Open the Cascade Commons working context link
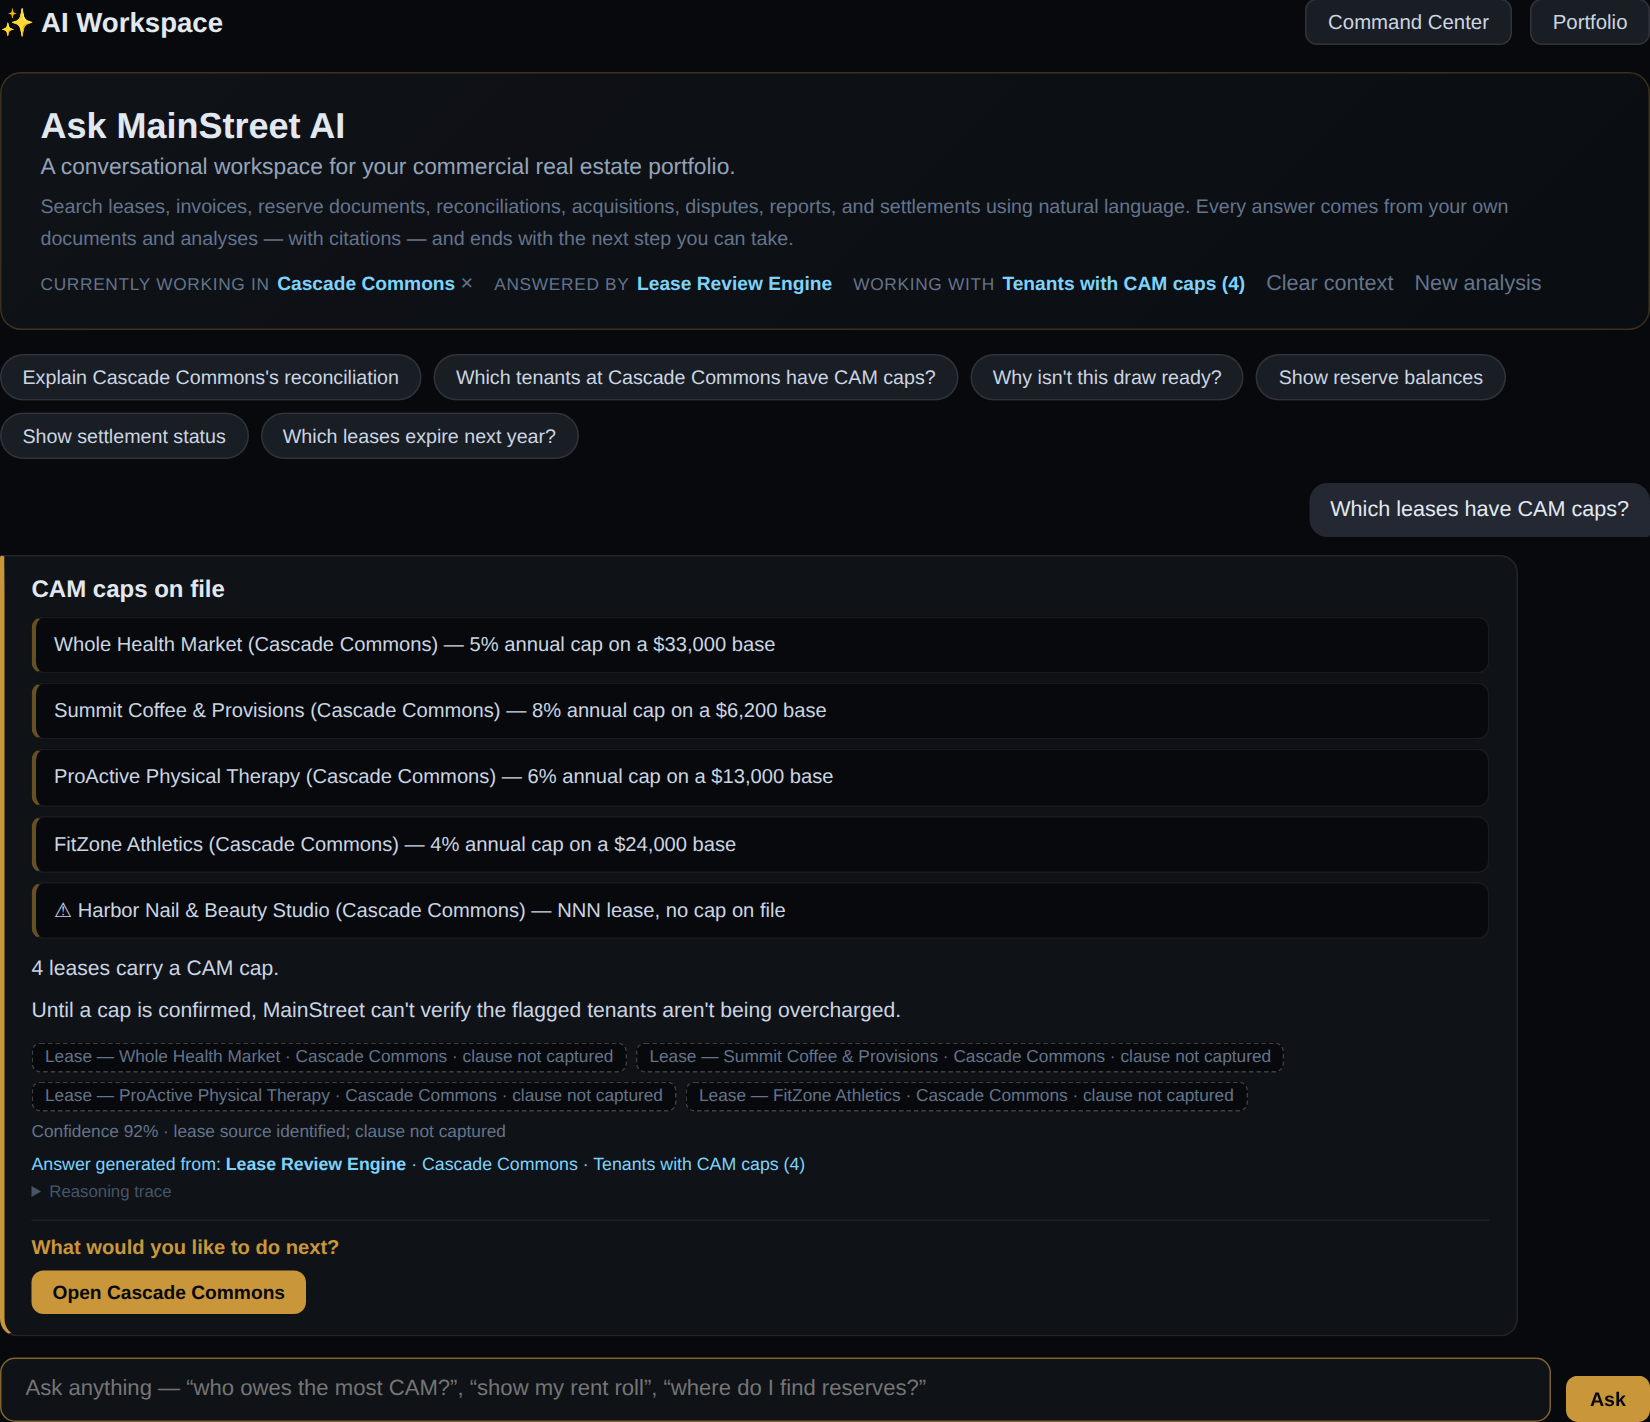 [x=365, y=283]
